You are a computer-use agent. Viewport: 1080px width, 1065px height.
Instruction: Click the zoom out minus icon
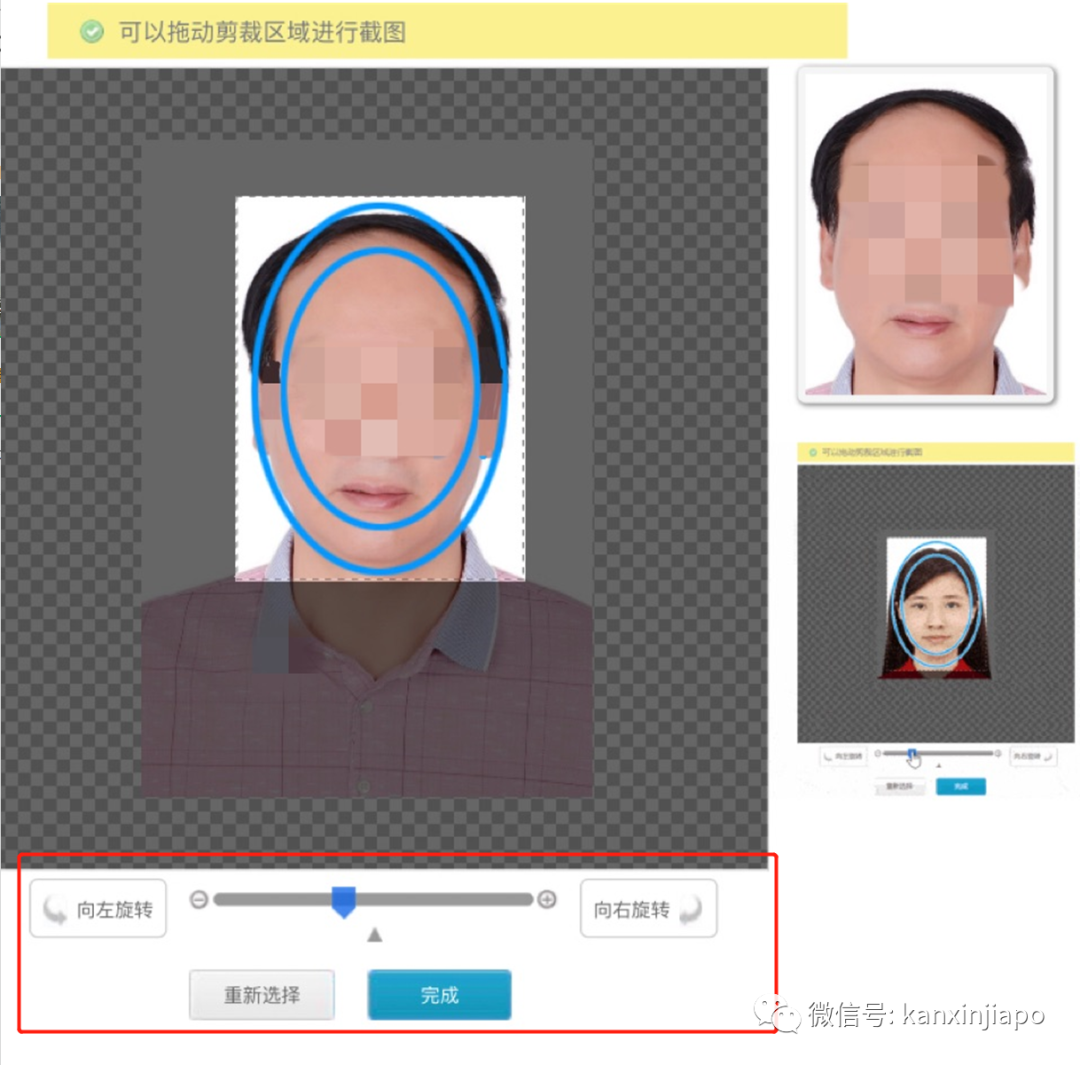point(198,900)
